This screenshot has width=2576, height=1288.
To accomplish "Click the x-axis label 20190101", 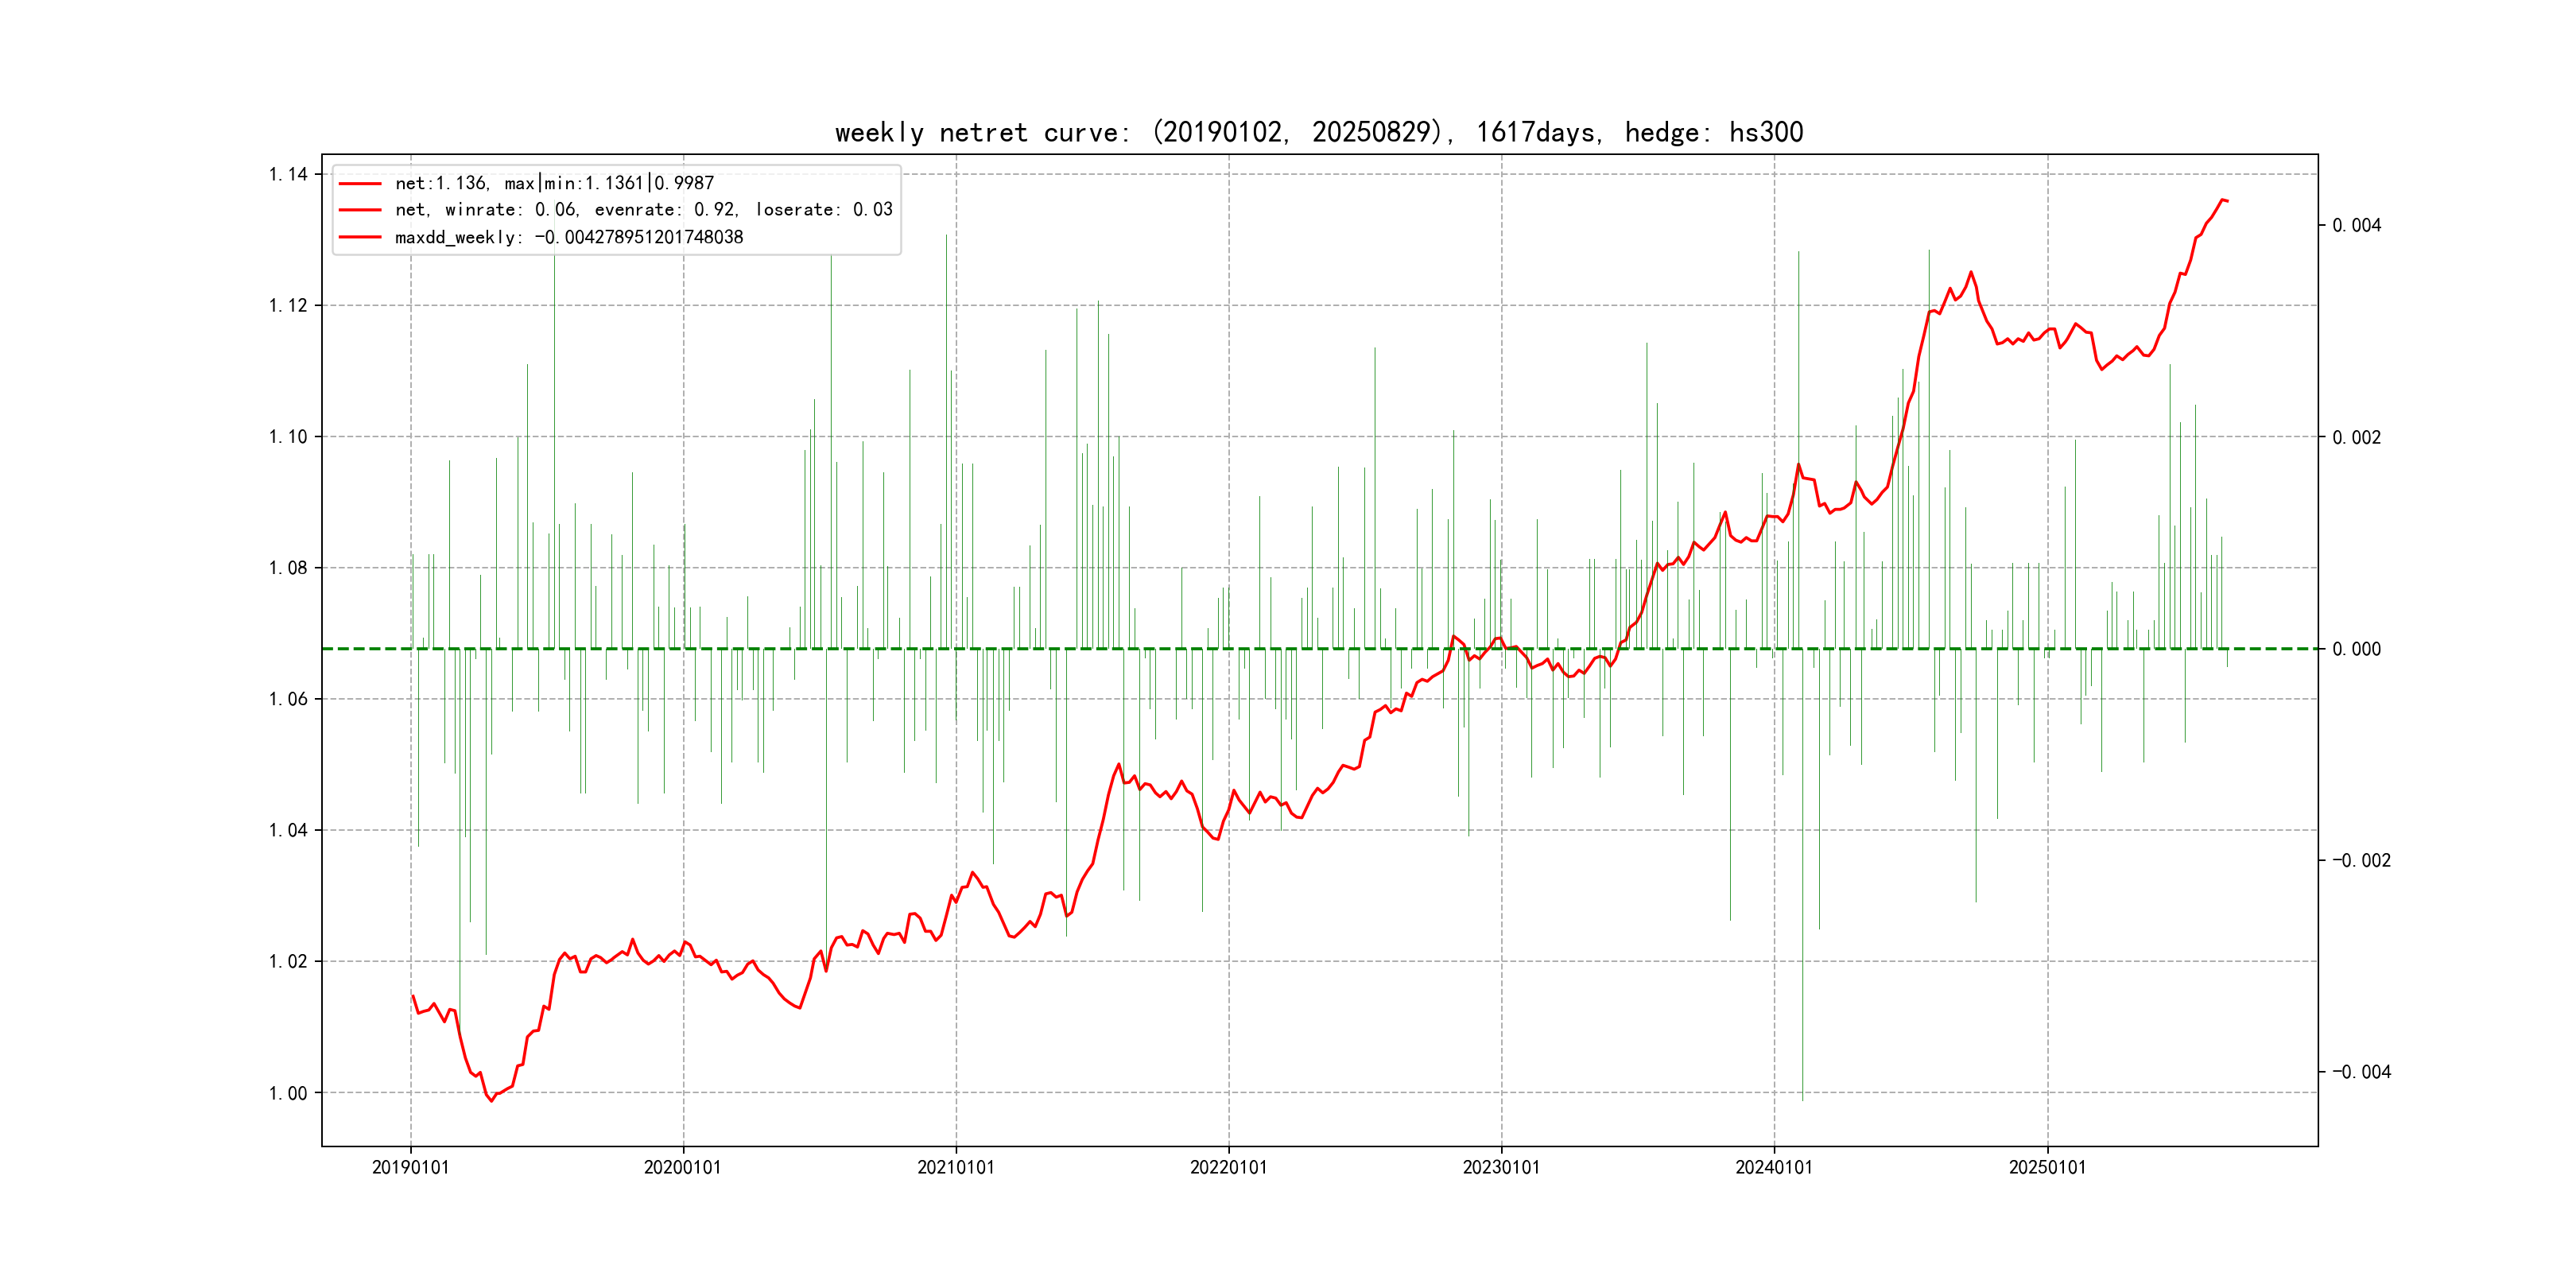I will point(410,1167).
